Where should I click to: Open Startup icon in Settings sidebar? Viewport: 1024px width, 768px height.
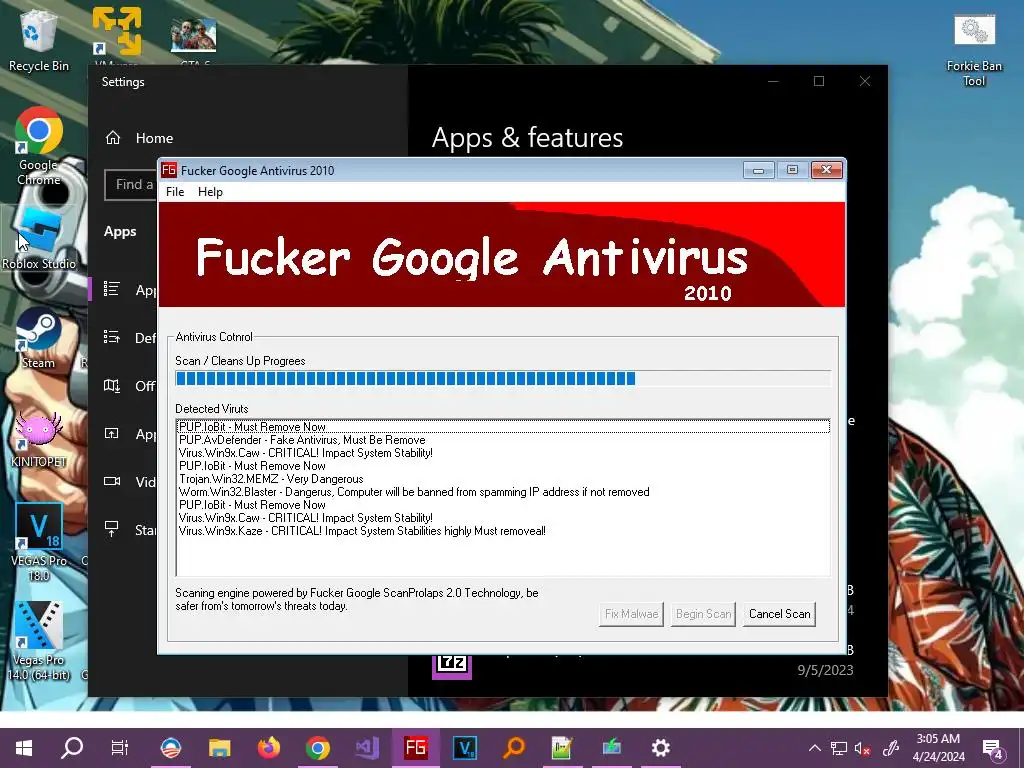(x=112, y=529)
